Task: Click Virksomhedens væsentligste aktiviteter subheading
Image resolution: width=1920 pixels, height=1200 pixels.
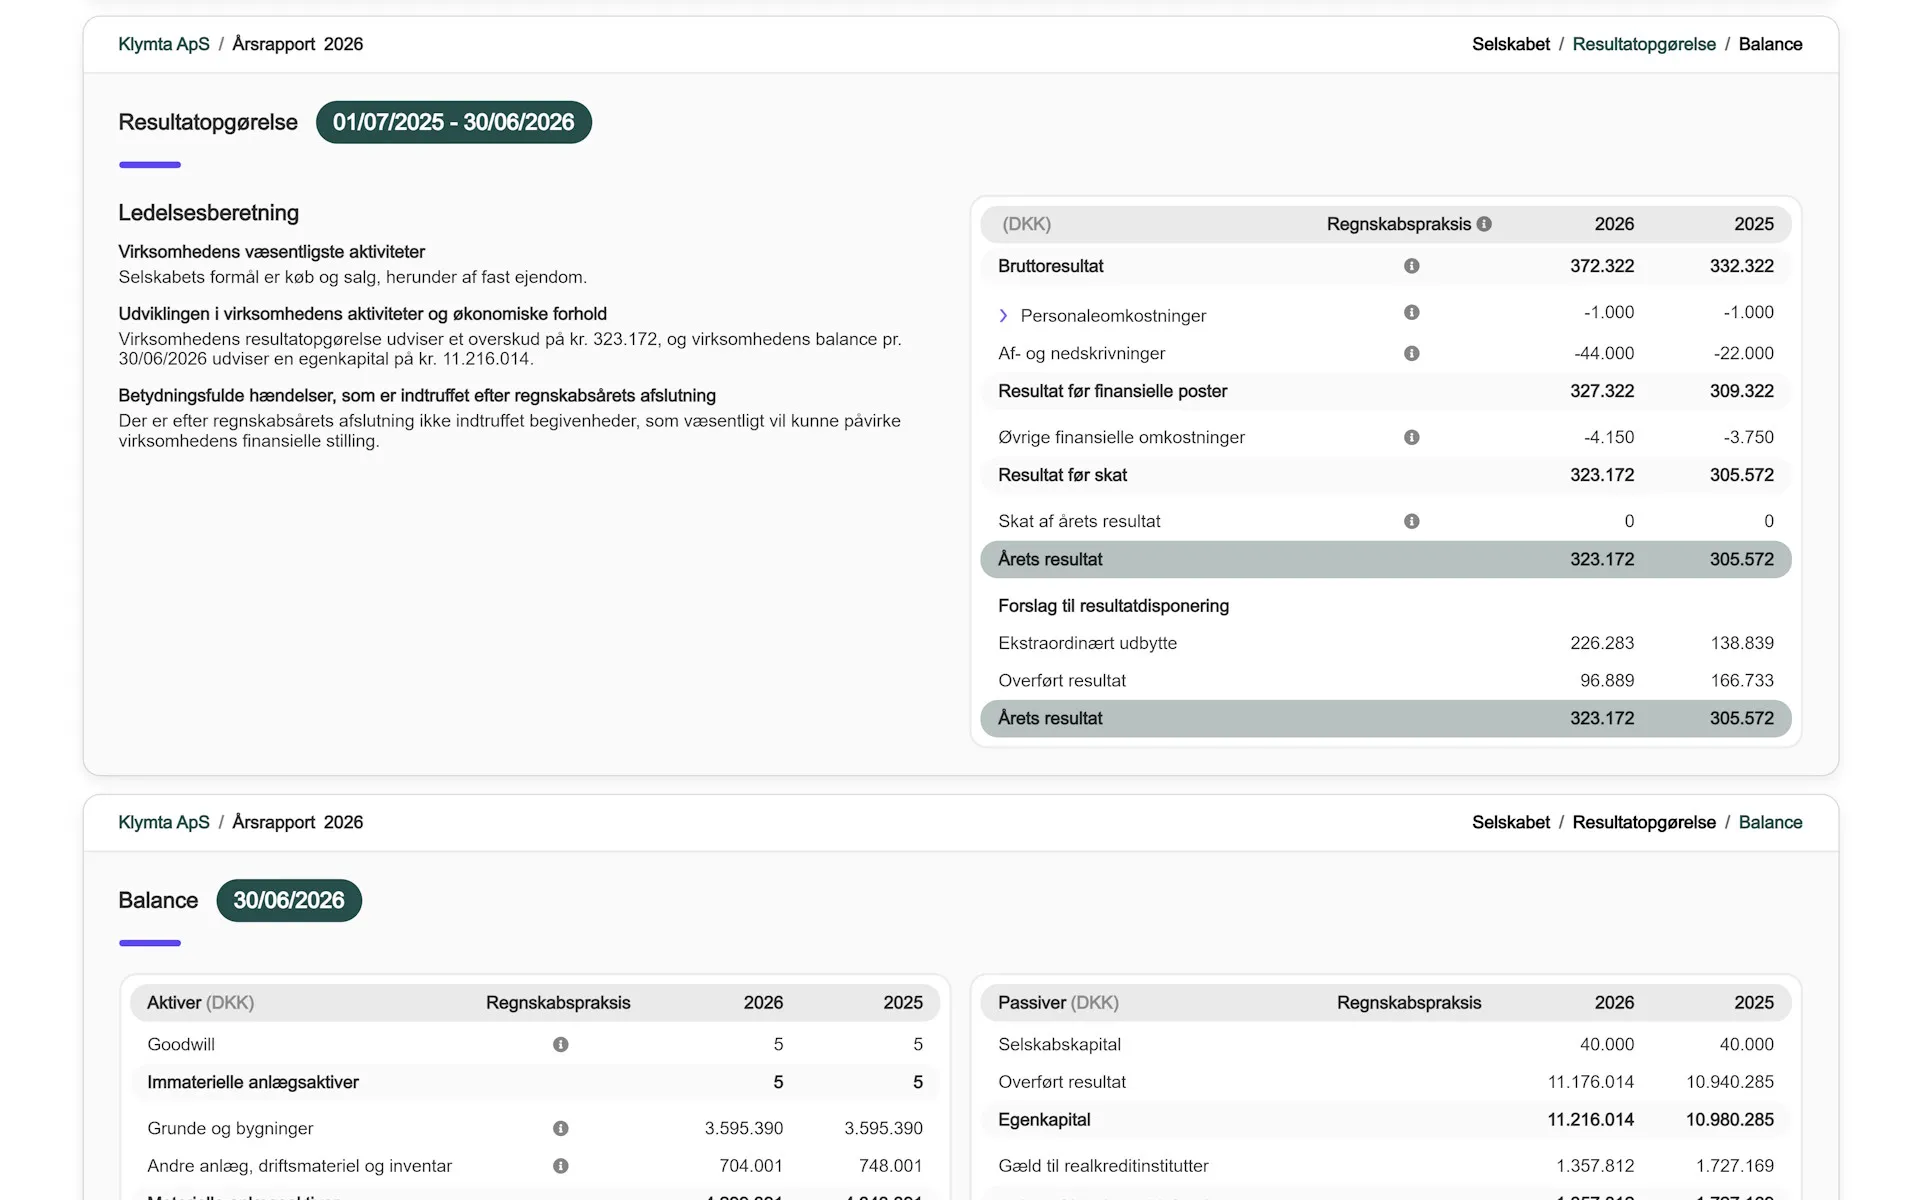Action: click(271, 252)
